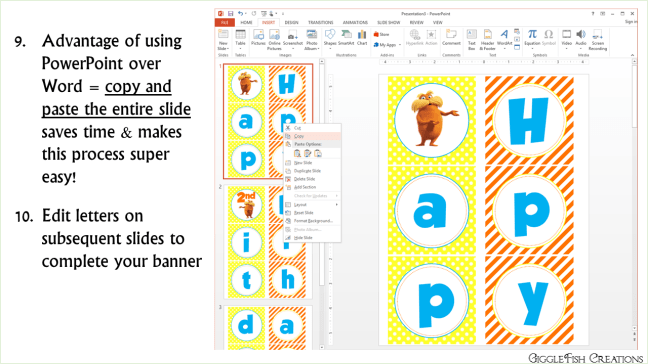Click the Pictures icon in Images group
The image size is (648, 364).
click(258, 35)
